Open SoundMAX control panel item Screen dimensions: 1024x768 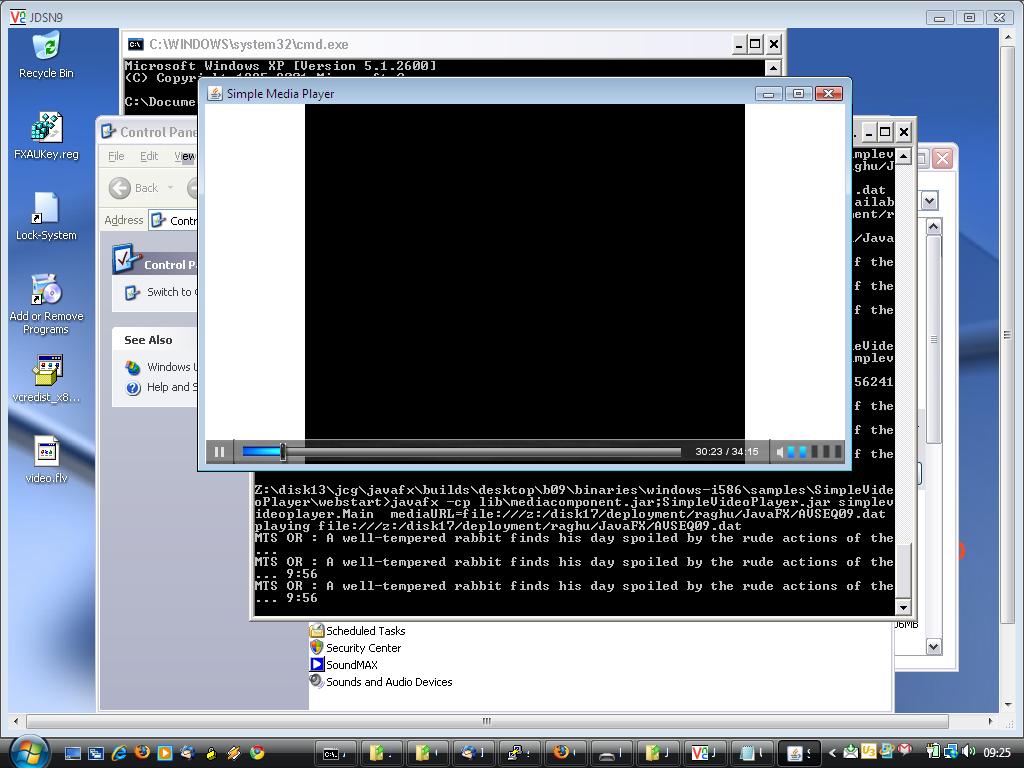coord(350,665)
